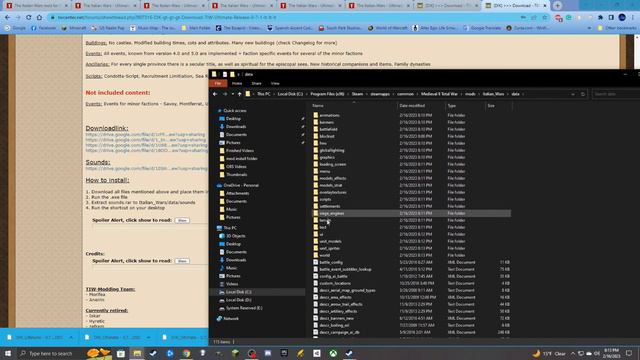Open recent locations dropdown in Explorer
640x360 pixels.
(x=233, y=94)
